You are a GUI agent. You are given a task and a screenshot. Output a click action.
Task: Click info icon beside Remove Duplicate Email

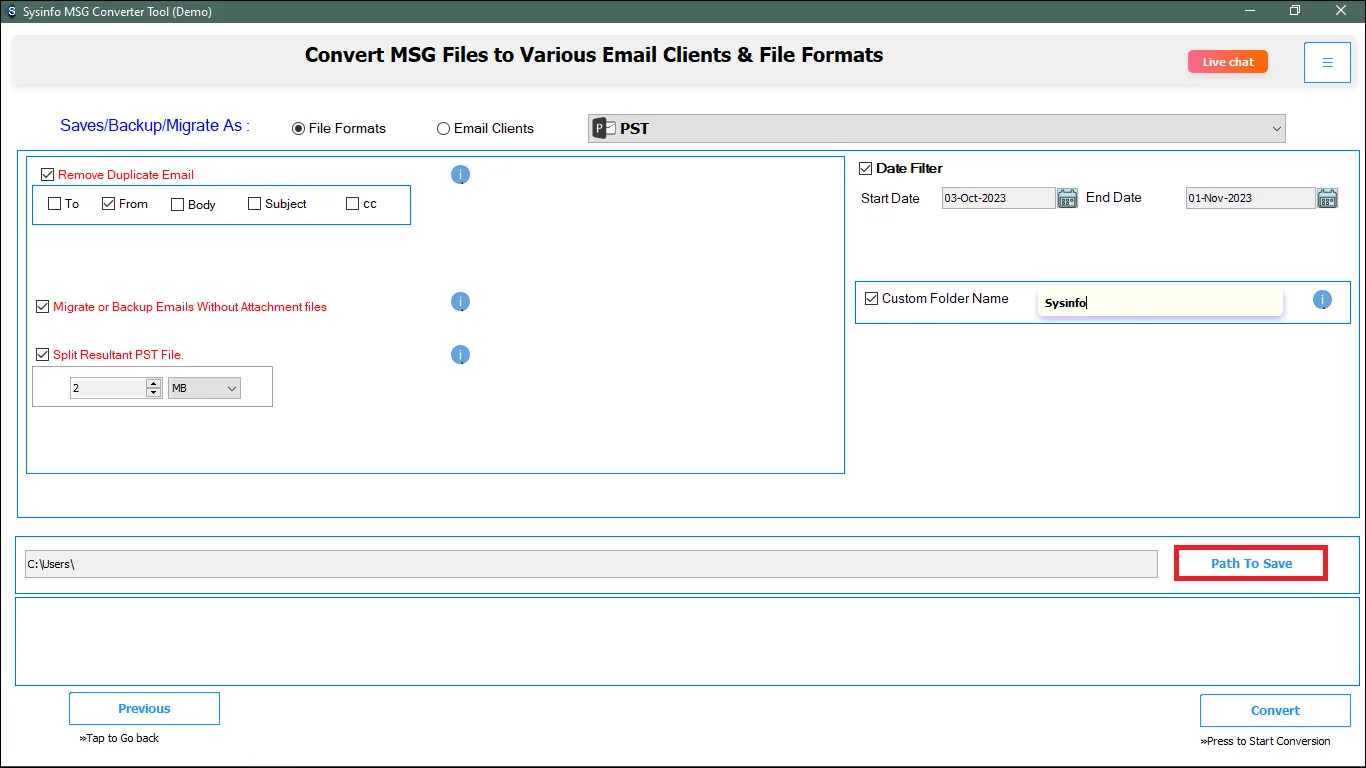point(460,175)
